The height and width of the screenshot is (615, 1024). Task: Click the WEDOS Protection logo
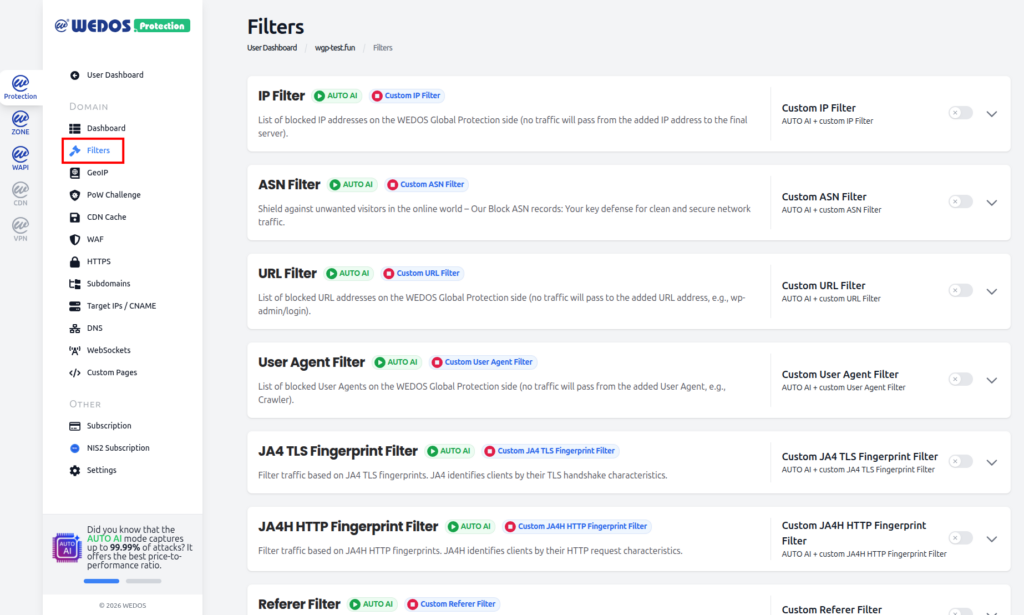[122, 25]
